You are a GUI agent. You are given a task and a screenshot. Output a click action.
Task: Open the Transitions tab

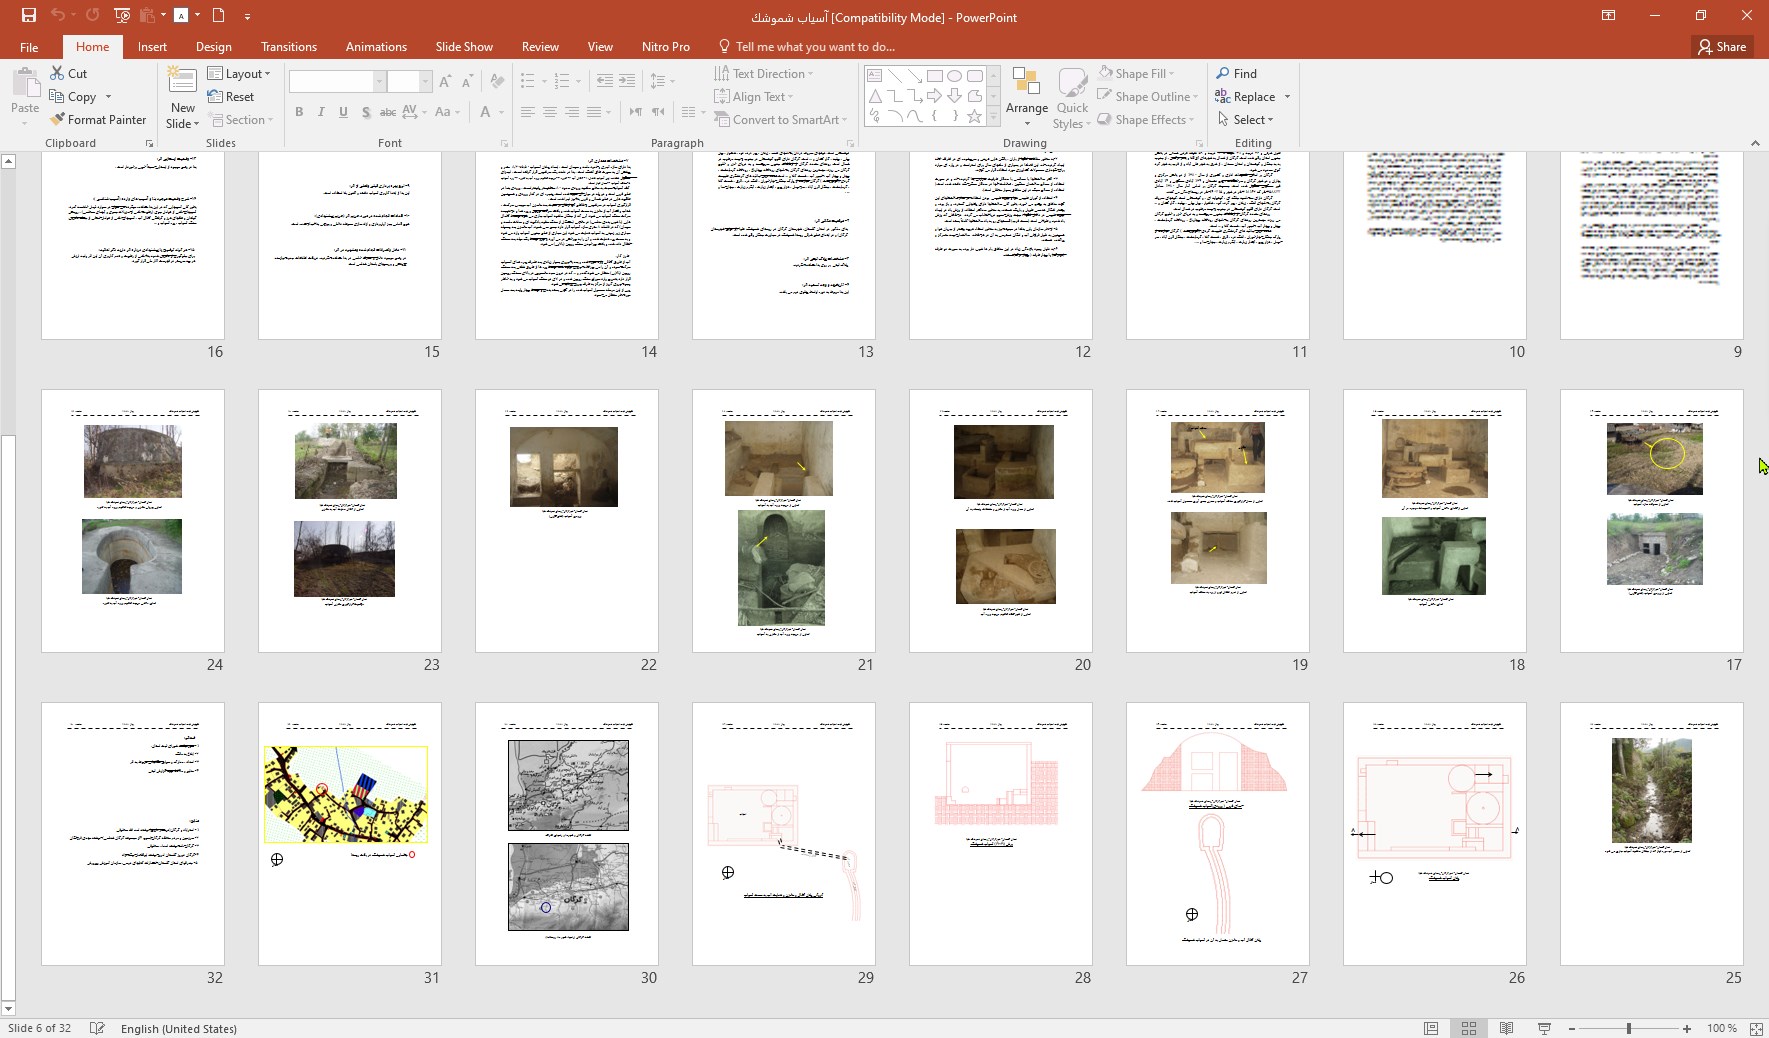point(288,47)
